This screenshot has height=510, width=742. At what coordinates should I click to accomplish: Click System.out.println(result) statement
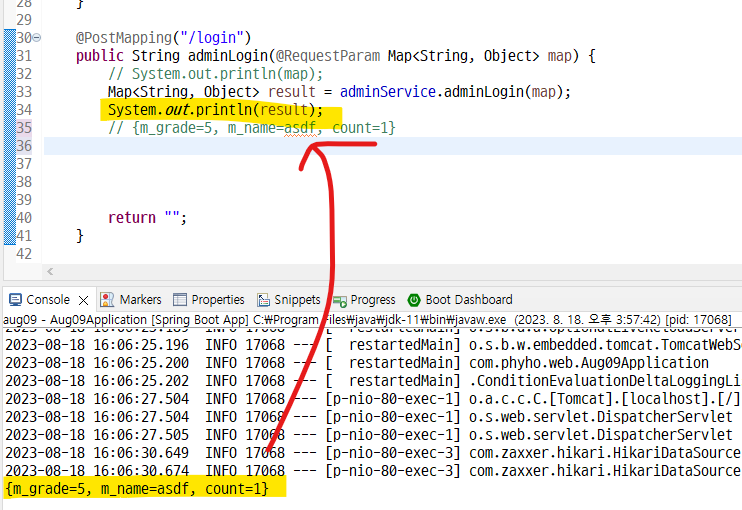pos(215,110)
